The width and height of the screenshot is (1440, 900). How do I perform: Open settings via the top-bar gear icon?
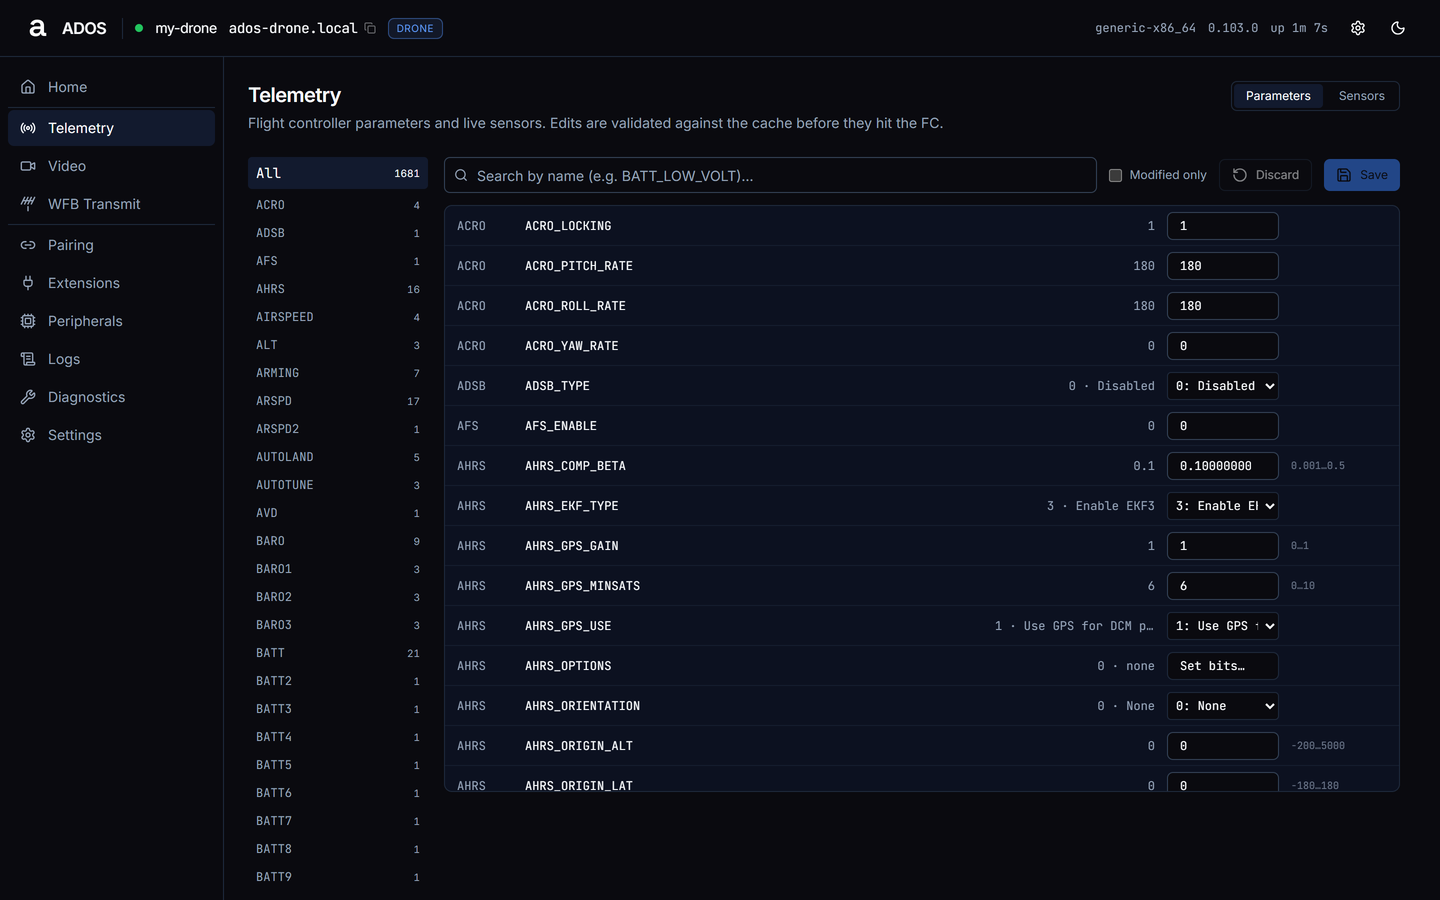coord(1358,28)
